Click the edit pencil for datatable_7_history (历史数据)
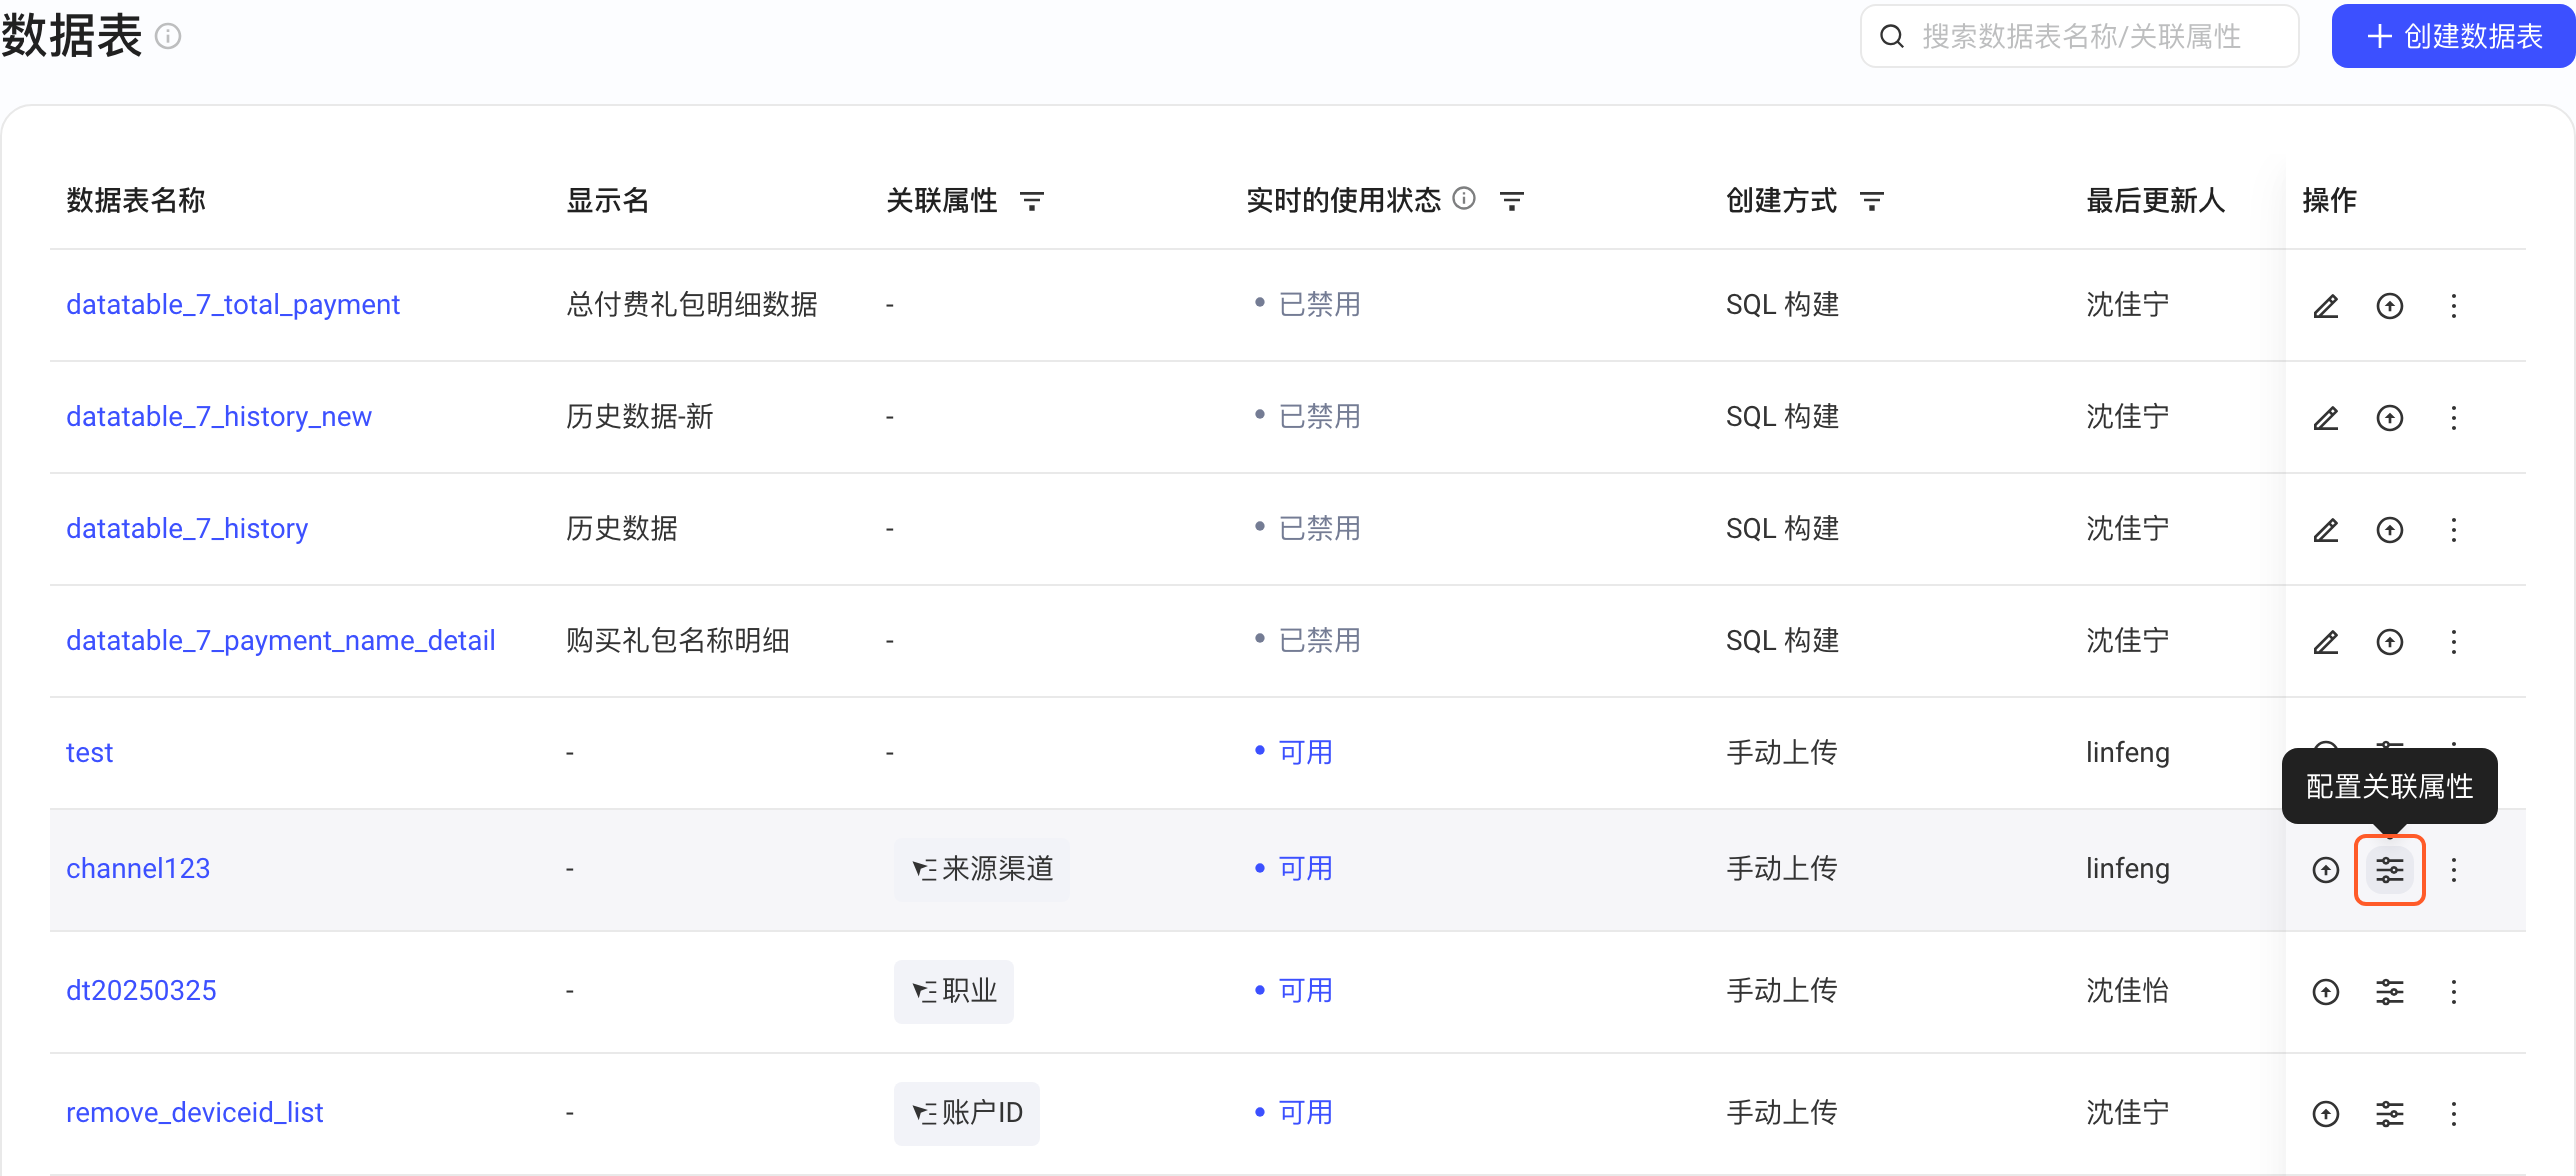Screen dimensions: 2576x1176 (2326, 530)
